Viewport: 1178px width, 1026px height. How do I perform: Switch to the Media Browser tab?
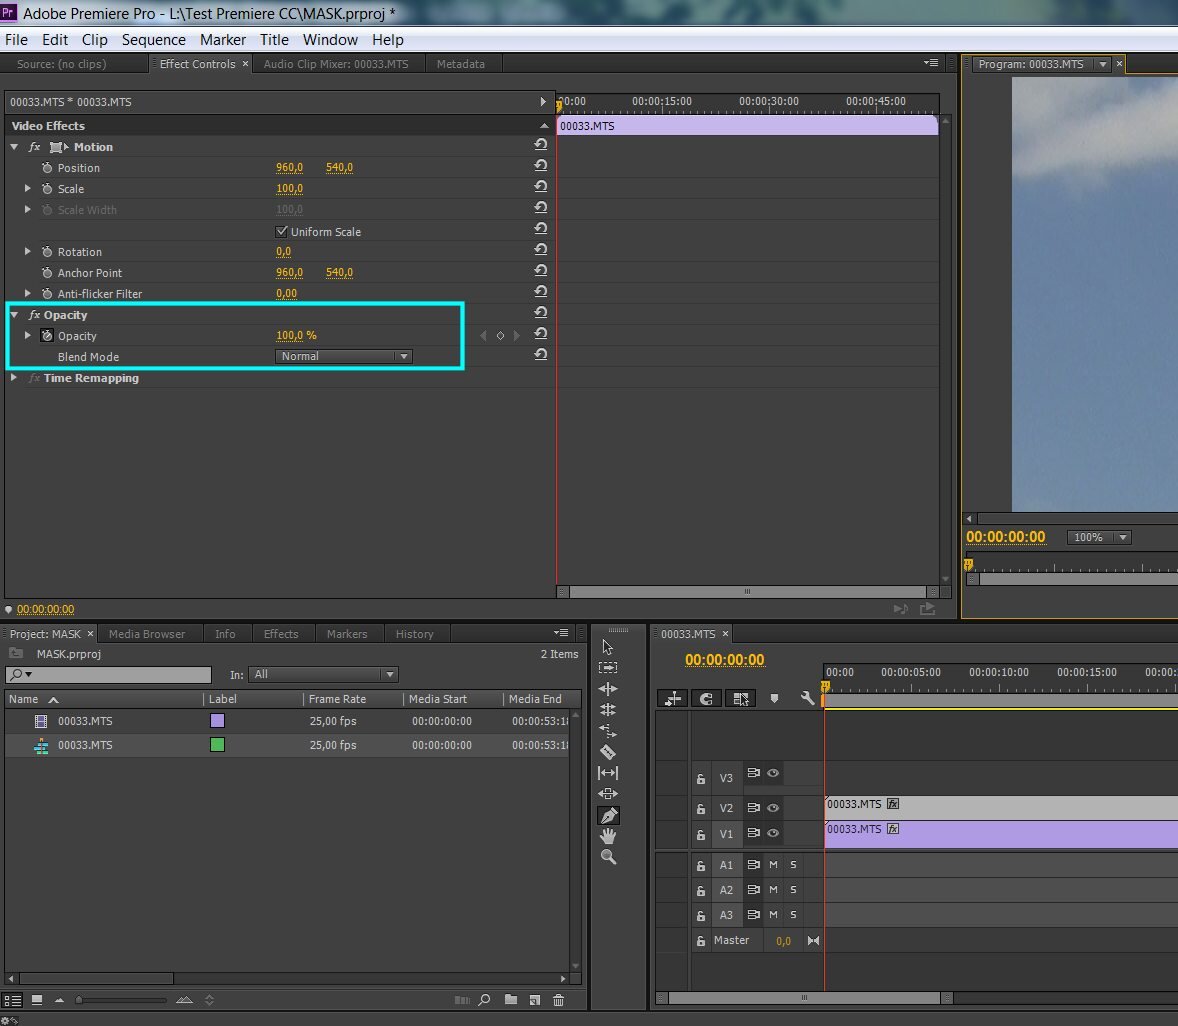(146, 634)
